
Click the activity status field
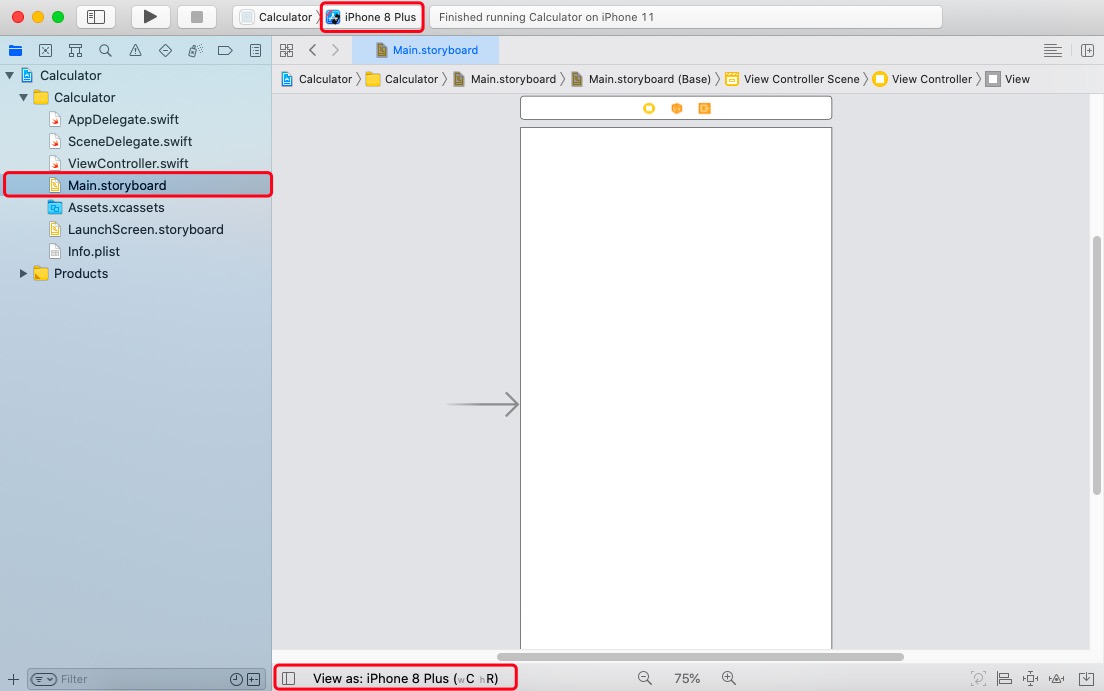click(685, 17)
